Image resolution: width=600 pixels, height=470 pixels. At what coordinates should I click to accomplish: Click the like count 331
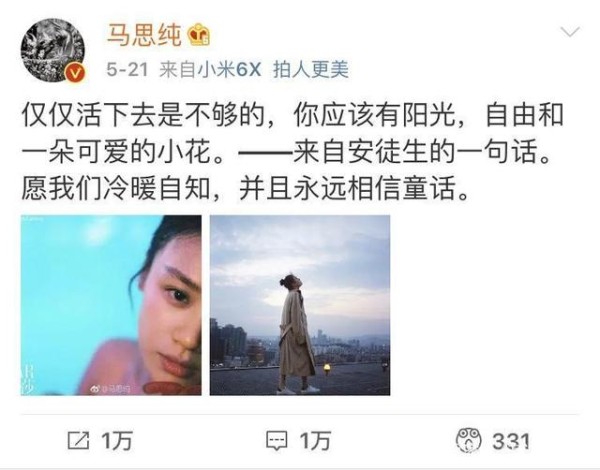(511, 441)
